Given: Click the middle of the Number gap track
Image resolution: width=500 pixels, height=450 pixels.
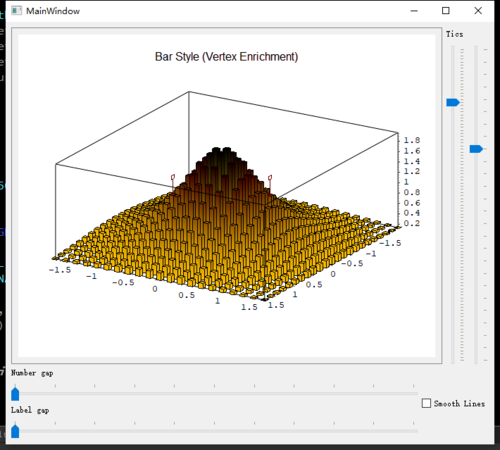Looking at the screenshot, I should coord(215,394).
